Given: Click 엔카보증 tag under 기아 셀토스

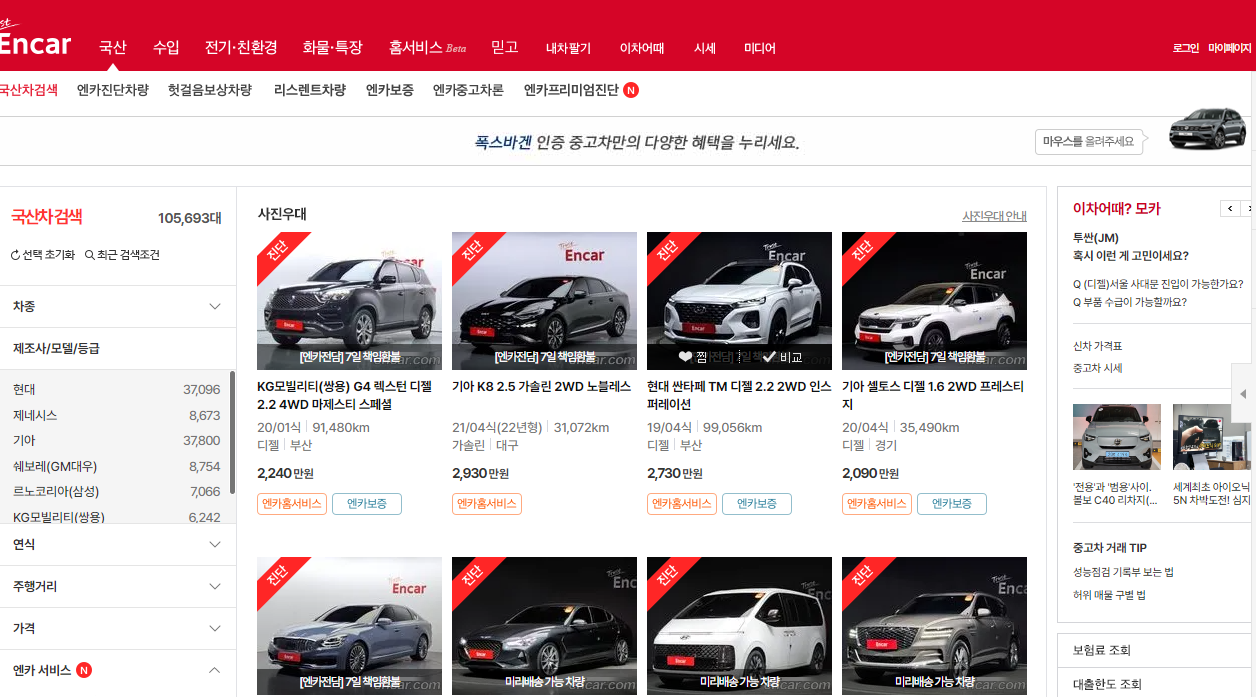Looking at the screenshot, I should coord(952,504).
